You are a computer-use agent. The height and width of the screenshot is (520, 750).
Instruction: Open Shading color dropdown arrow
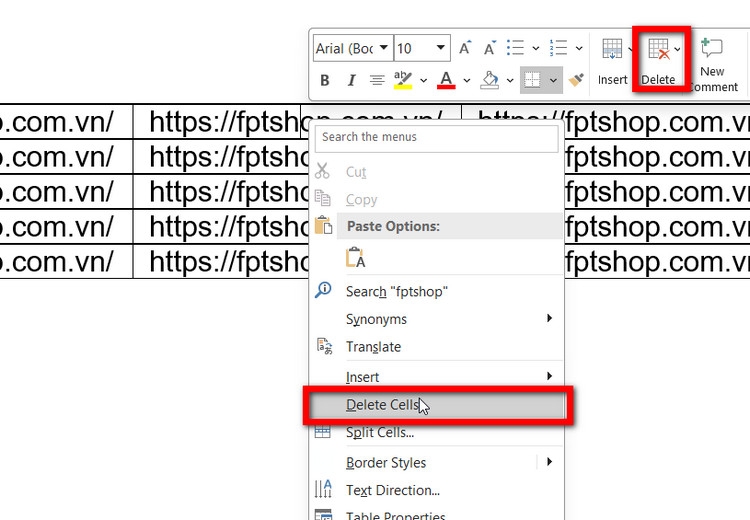510,80
